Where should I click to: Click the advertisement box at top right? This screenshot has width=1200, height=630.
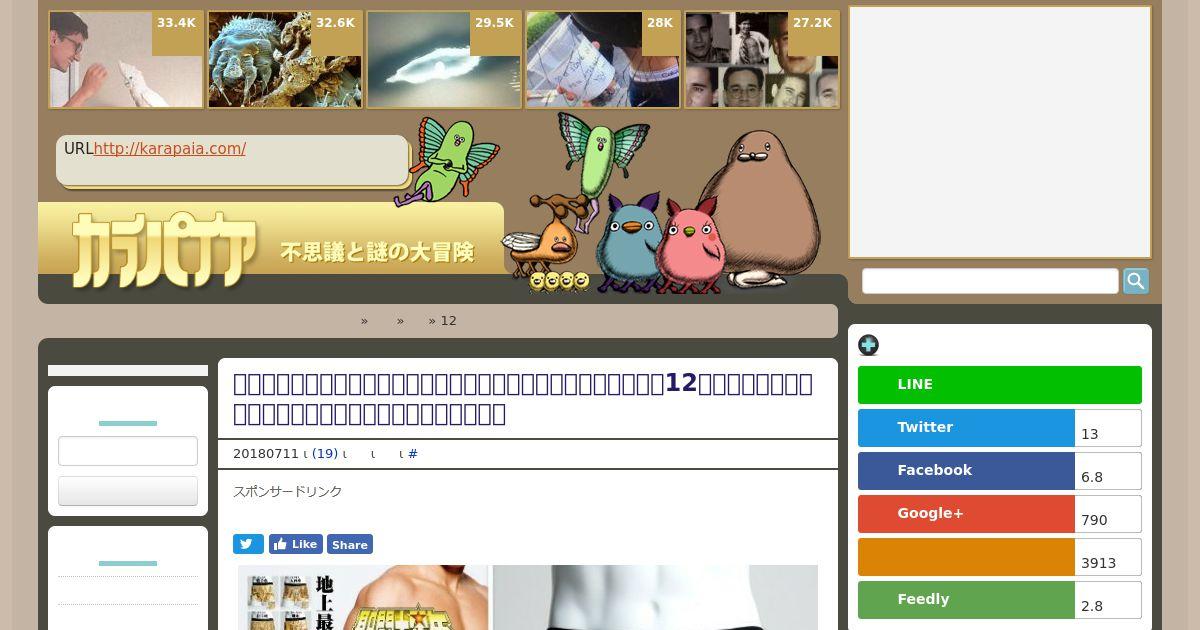(1000, 132)
